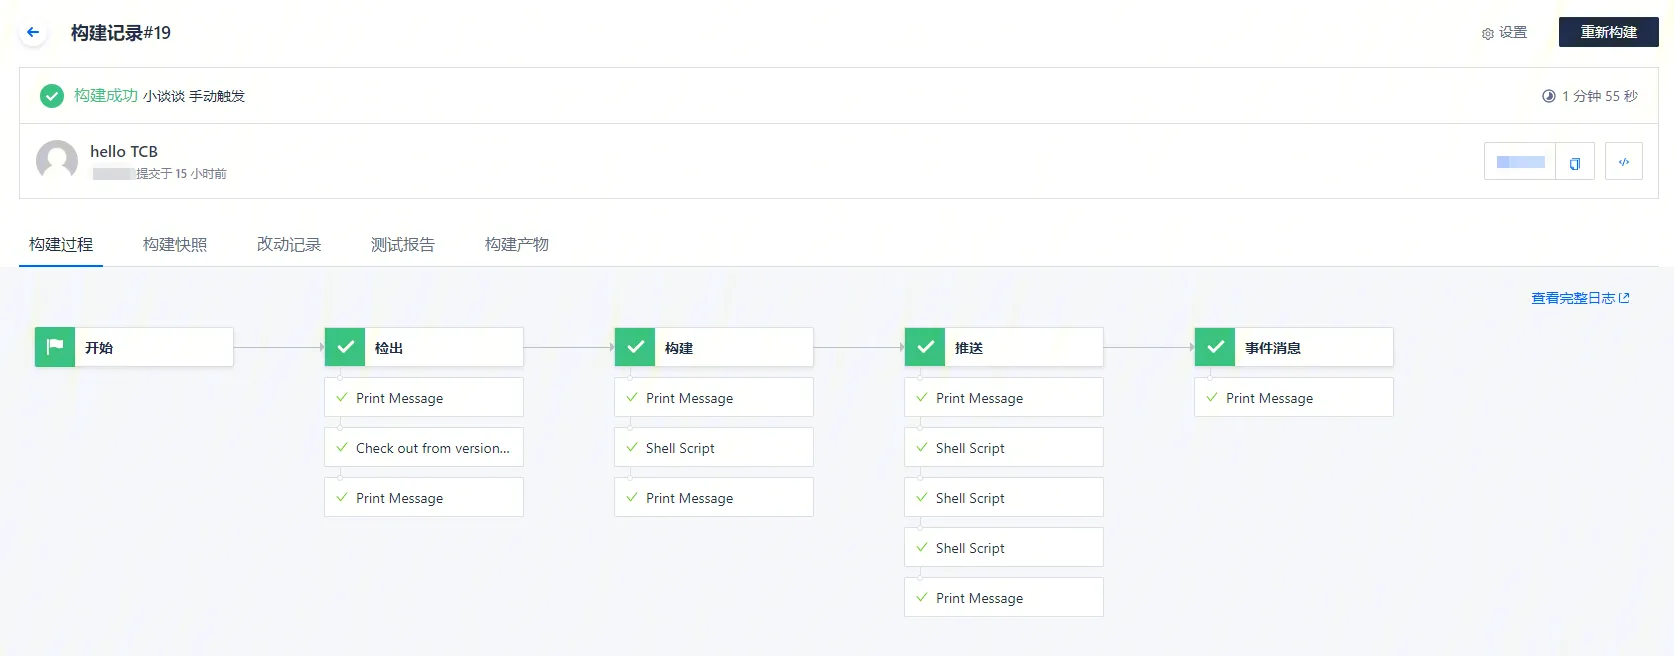Click the green checkmark on the 检出 stage
The image size is (1674, 656).
[x=345, y=347]
